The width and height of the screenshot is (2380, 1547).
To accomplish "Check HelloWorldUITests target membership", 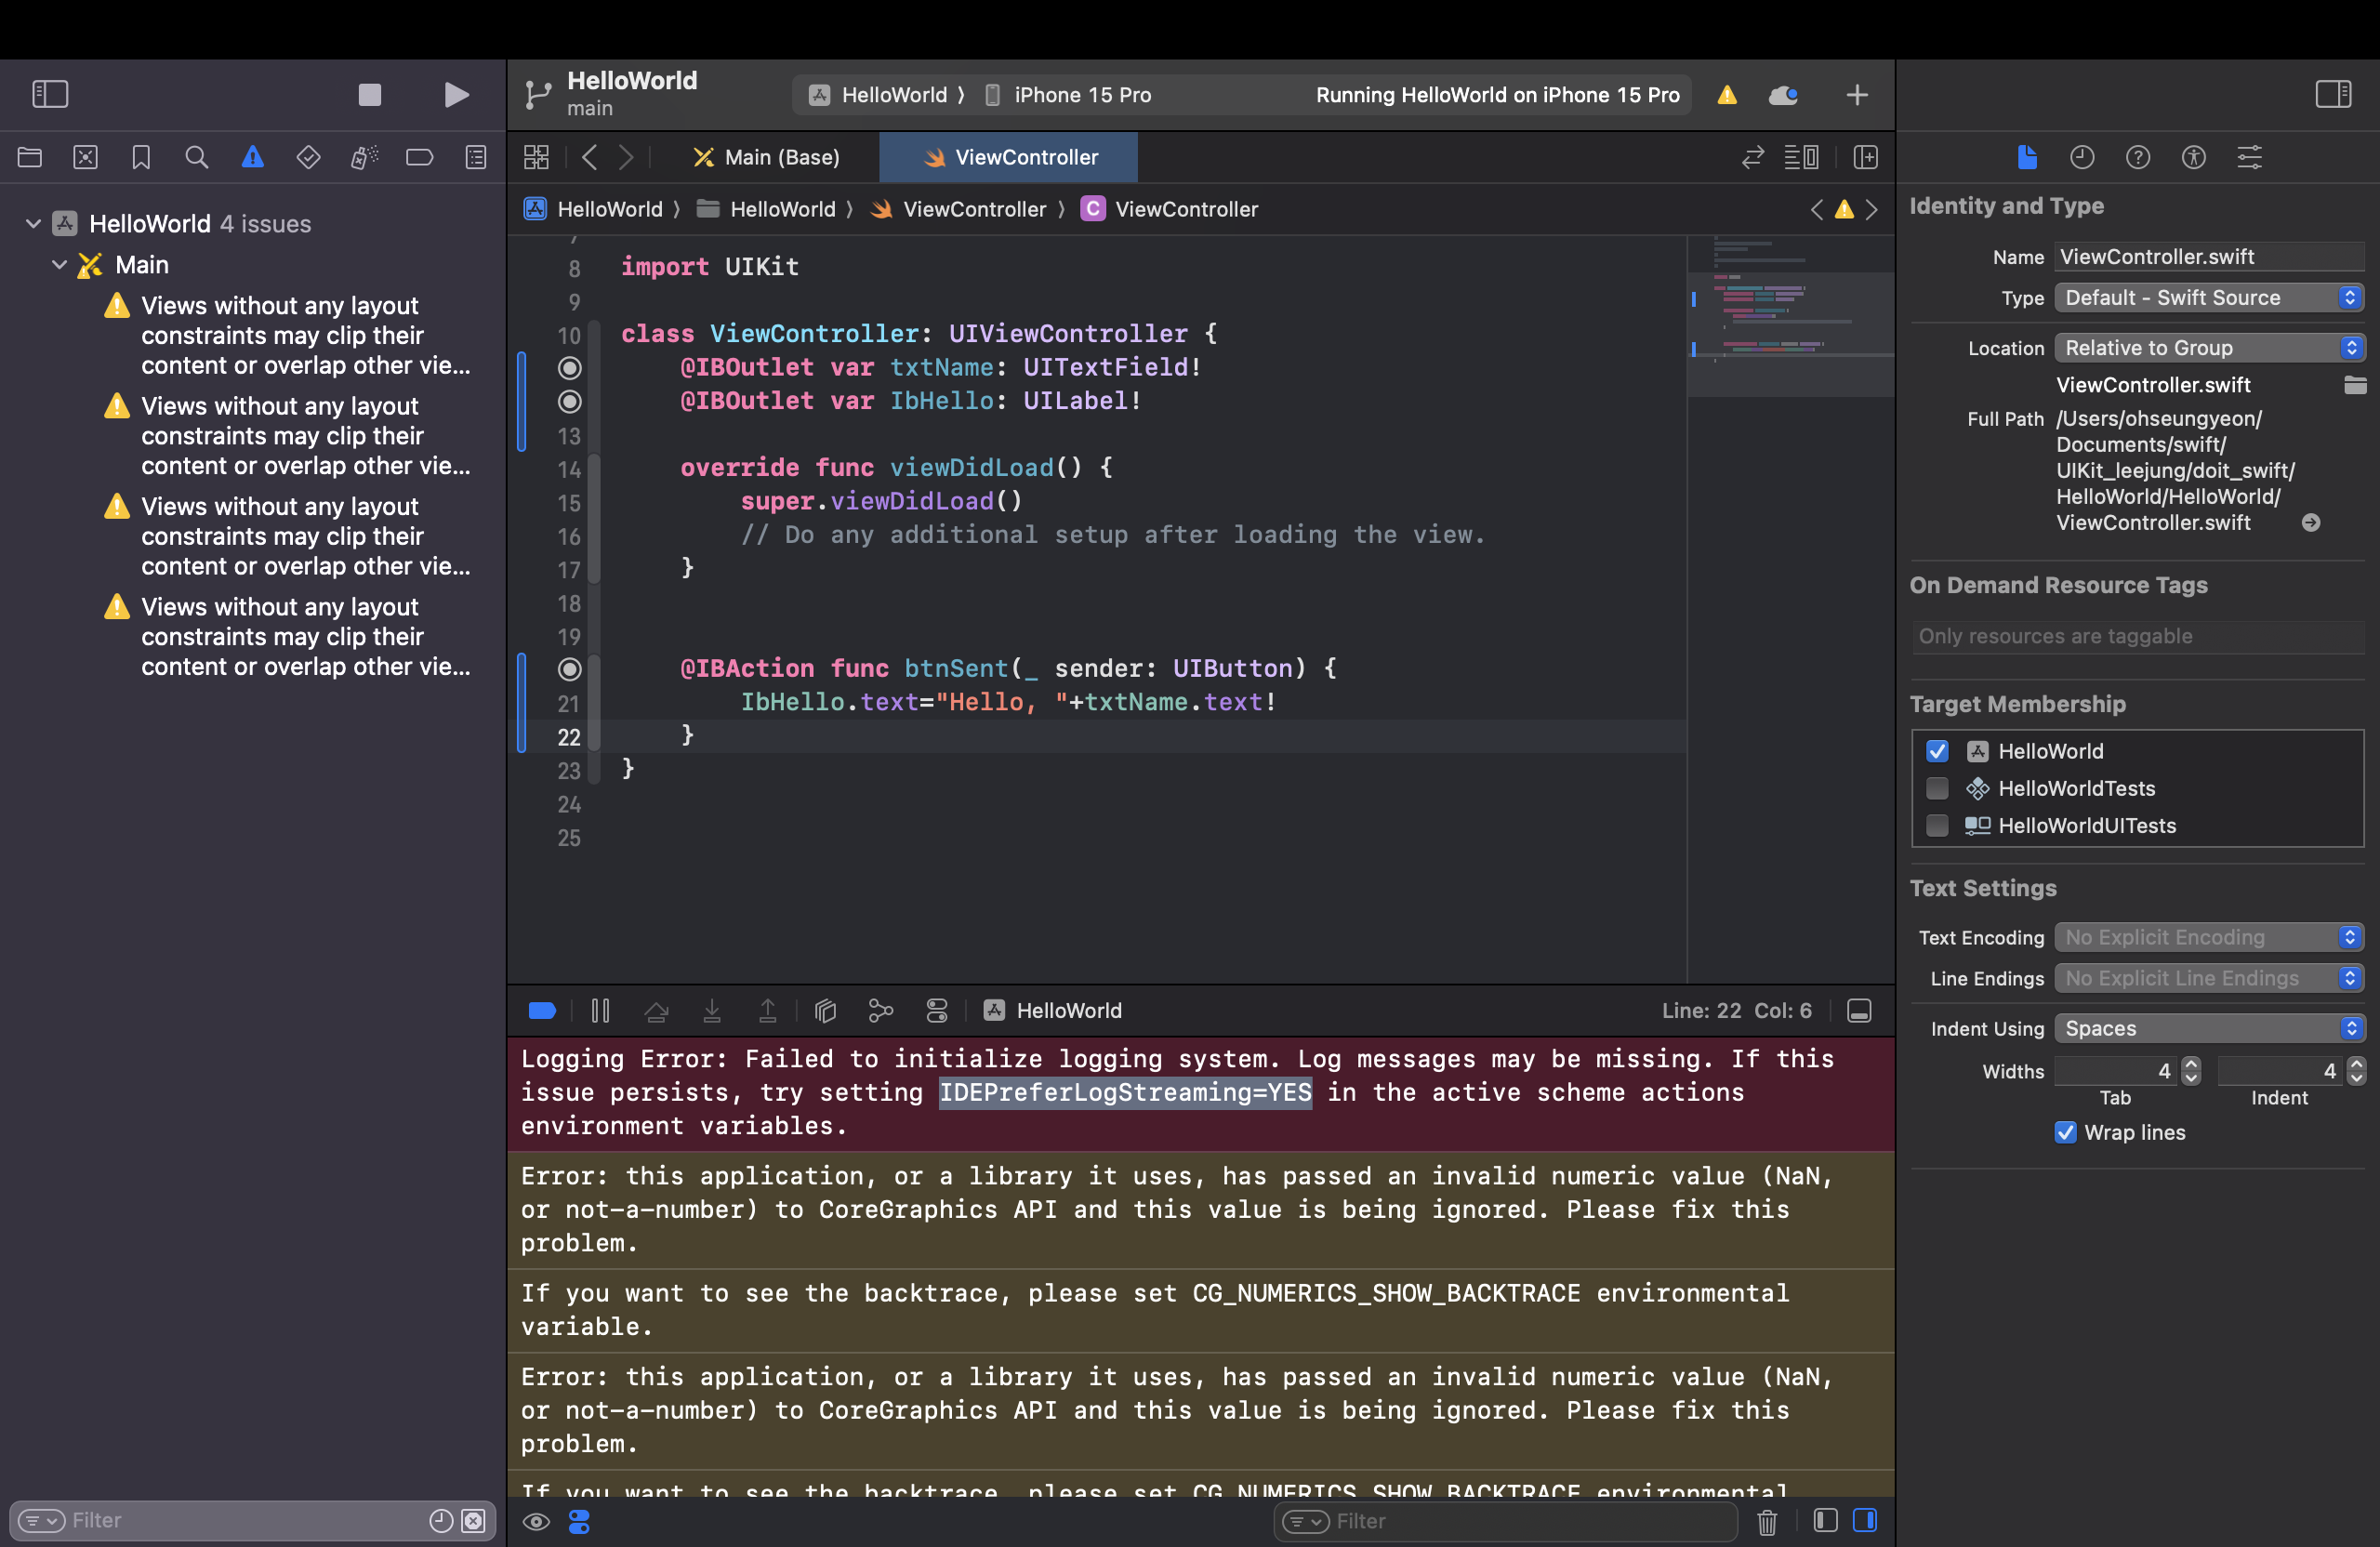I will click(1937, 825).
